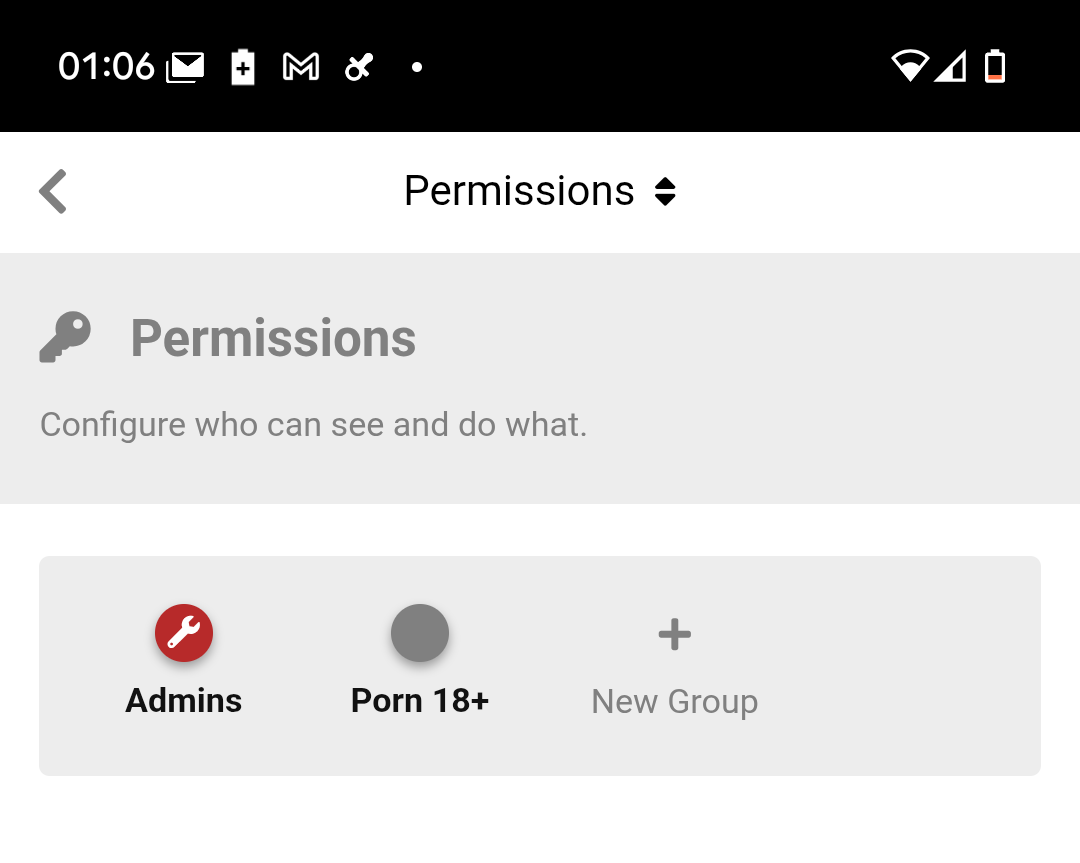Open the Admins group label
This screenshot has height=863, width=1080.
(x=183, y=700)
